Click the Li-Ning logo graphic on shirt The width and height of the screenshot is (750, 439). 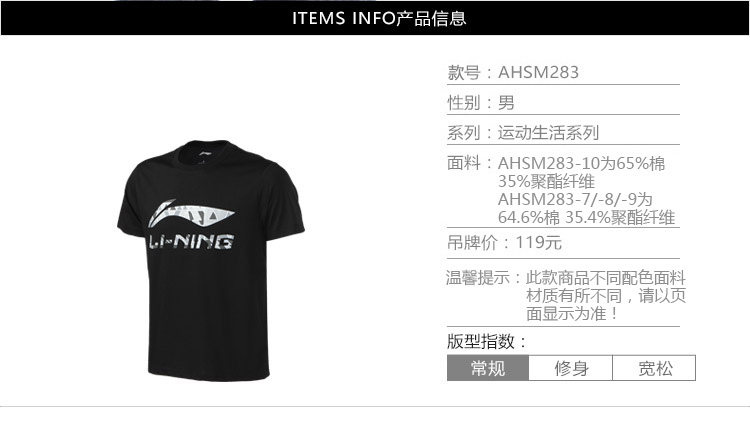[x=190, y=214]
